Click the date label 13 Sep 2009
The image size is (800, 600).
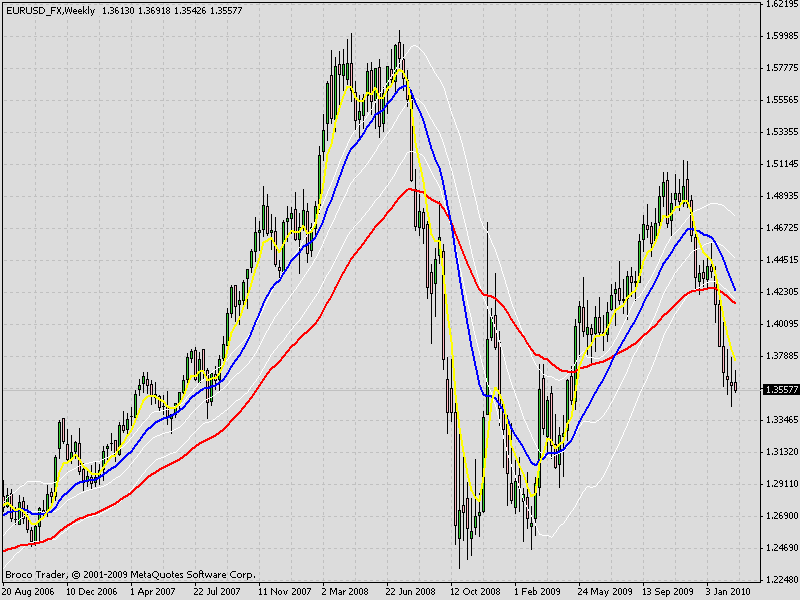pos(667,592)
